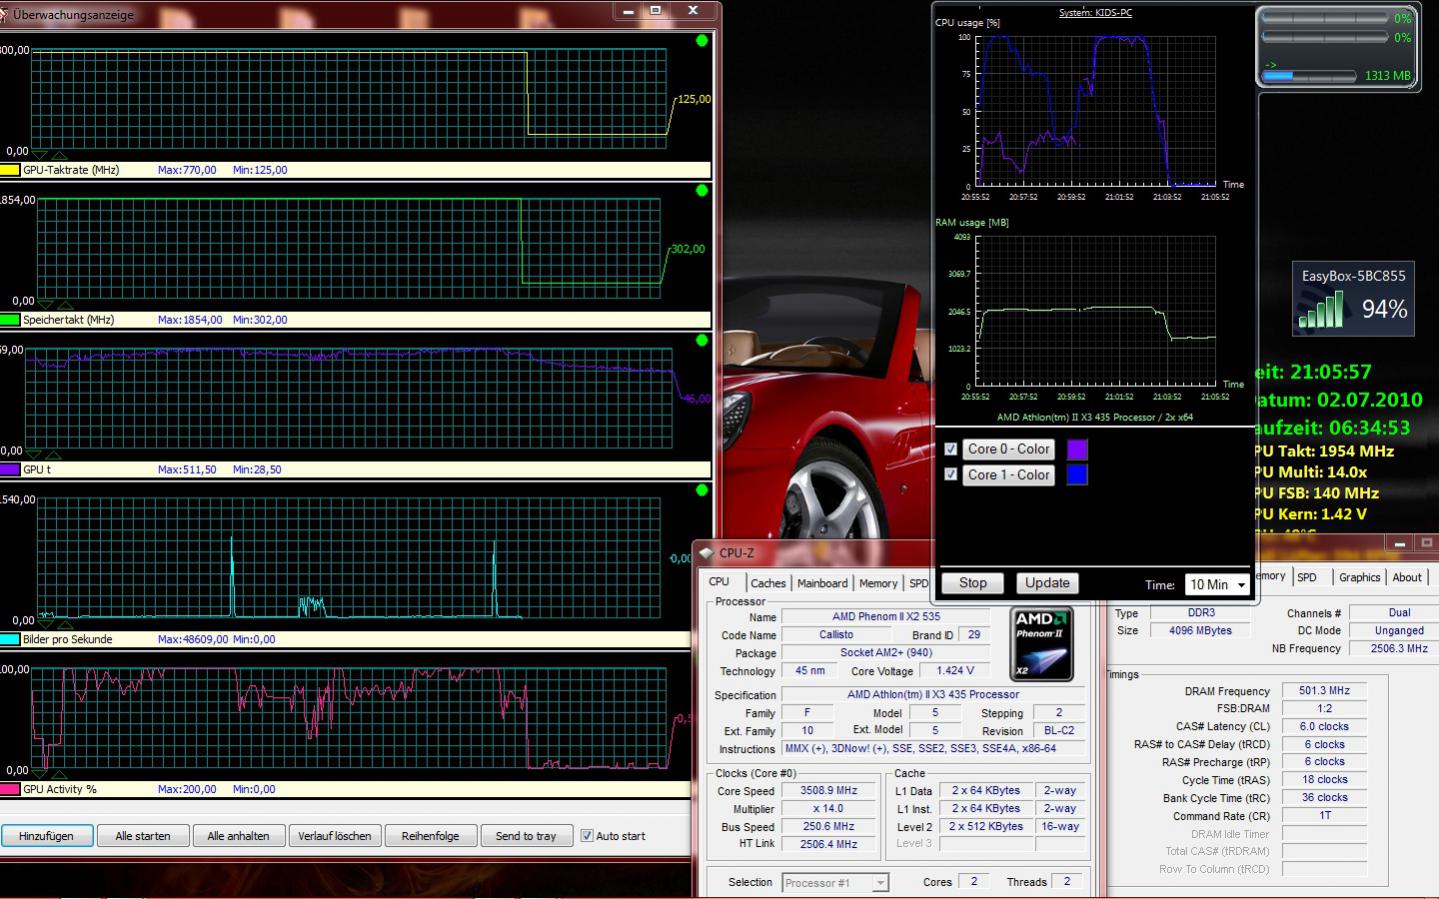Image resolution: width=1439 pixels, height=899 pixels.
Task: Click green status dot on Bilder pro Sekunde graph
Action: coord(702,490)
